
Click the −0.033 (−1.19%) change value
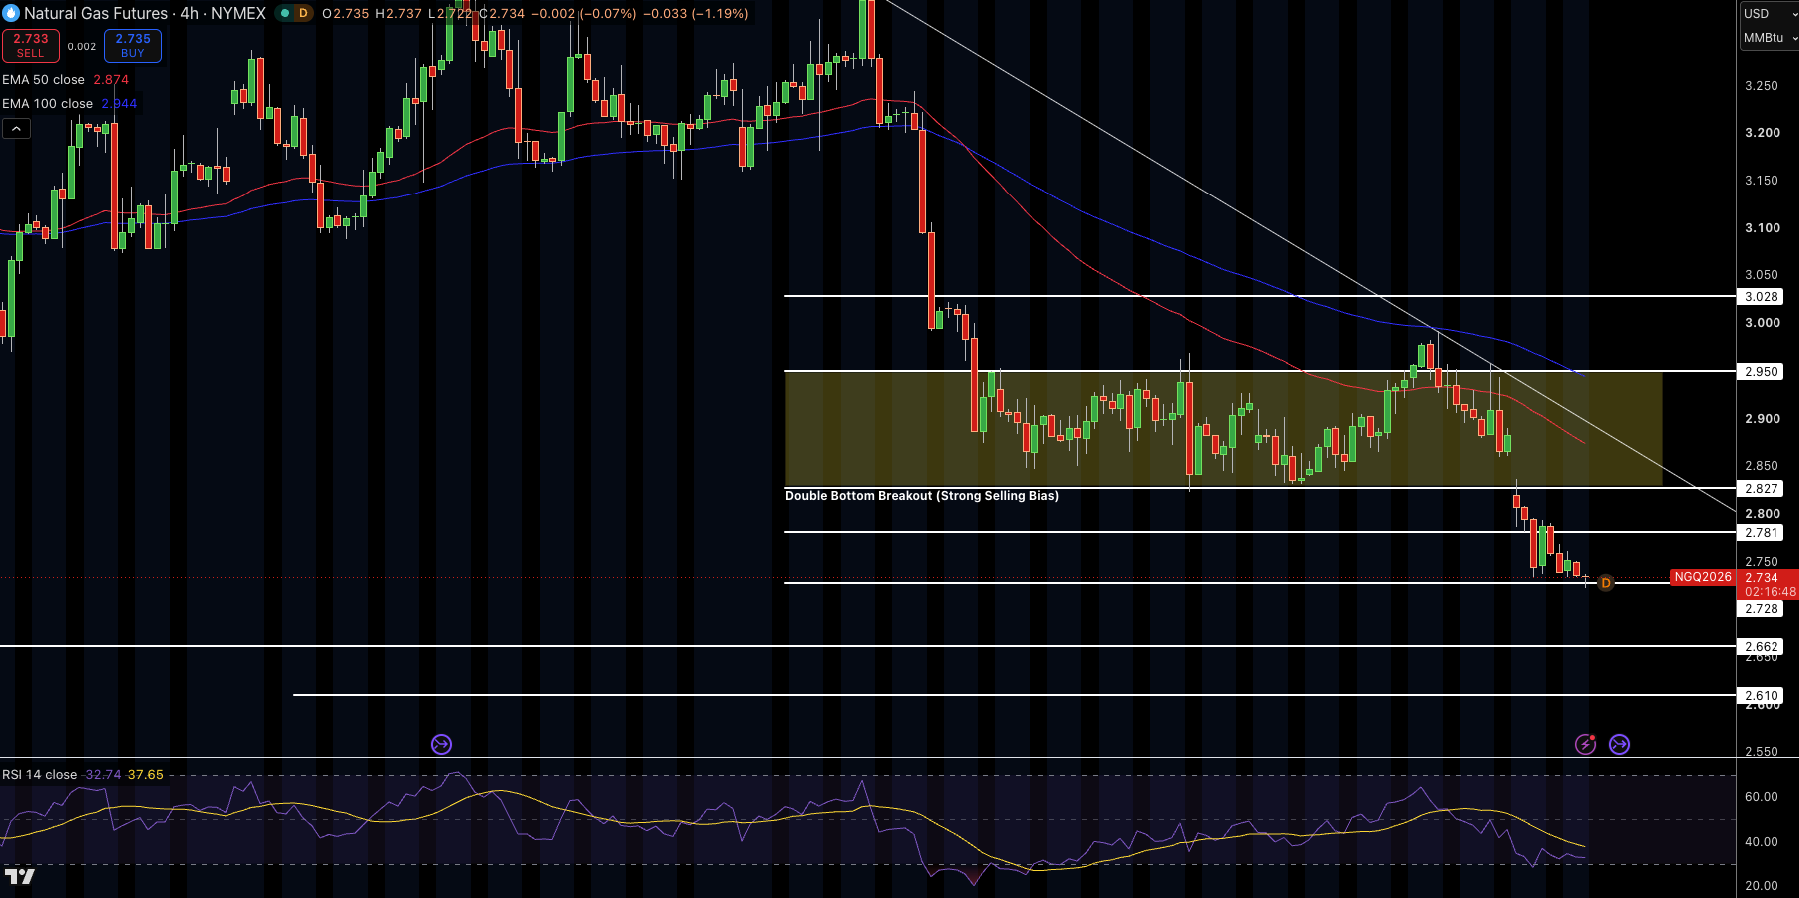pos(695,13)
